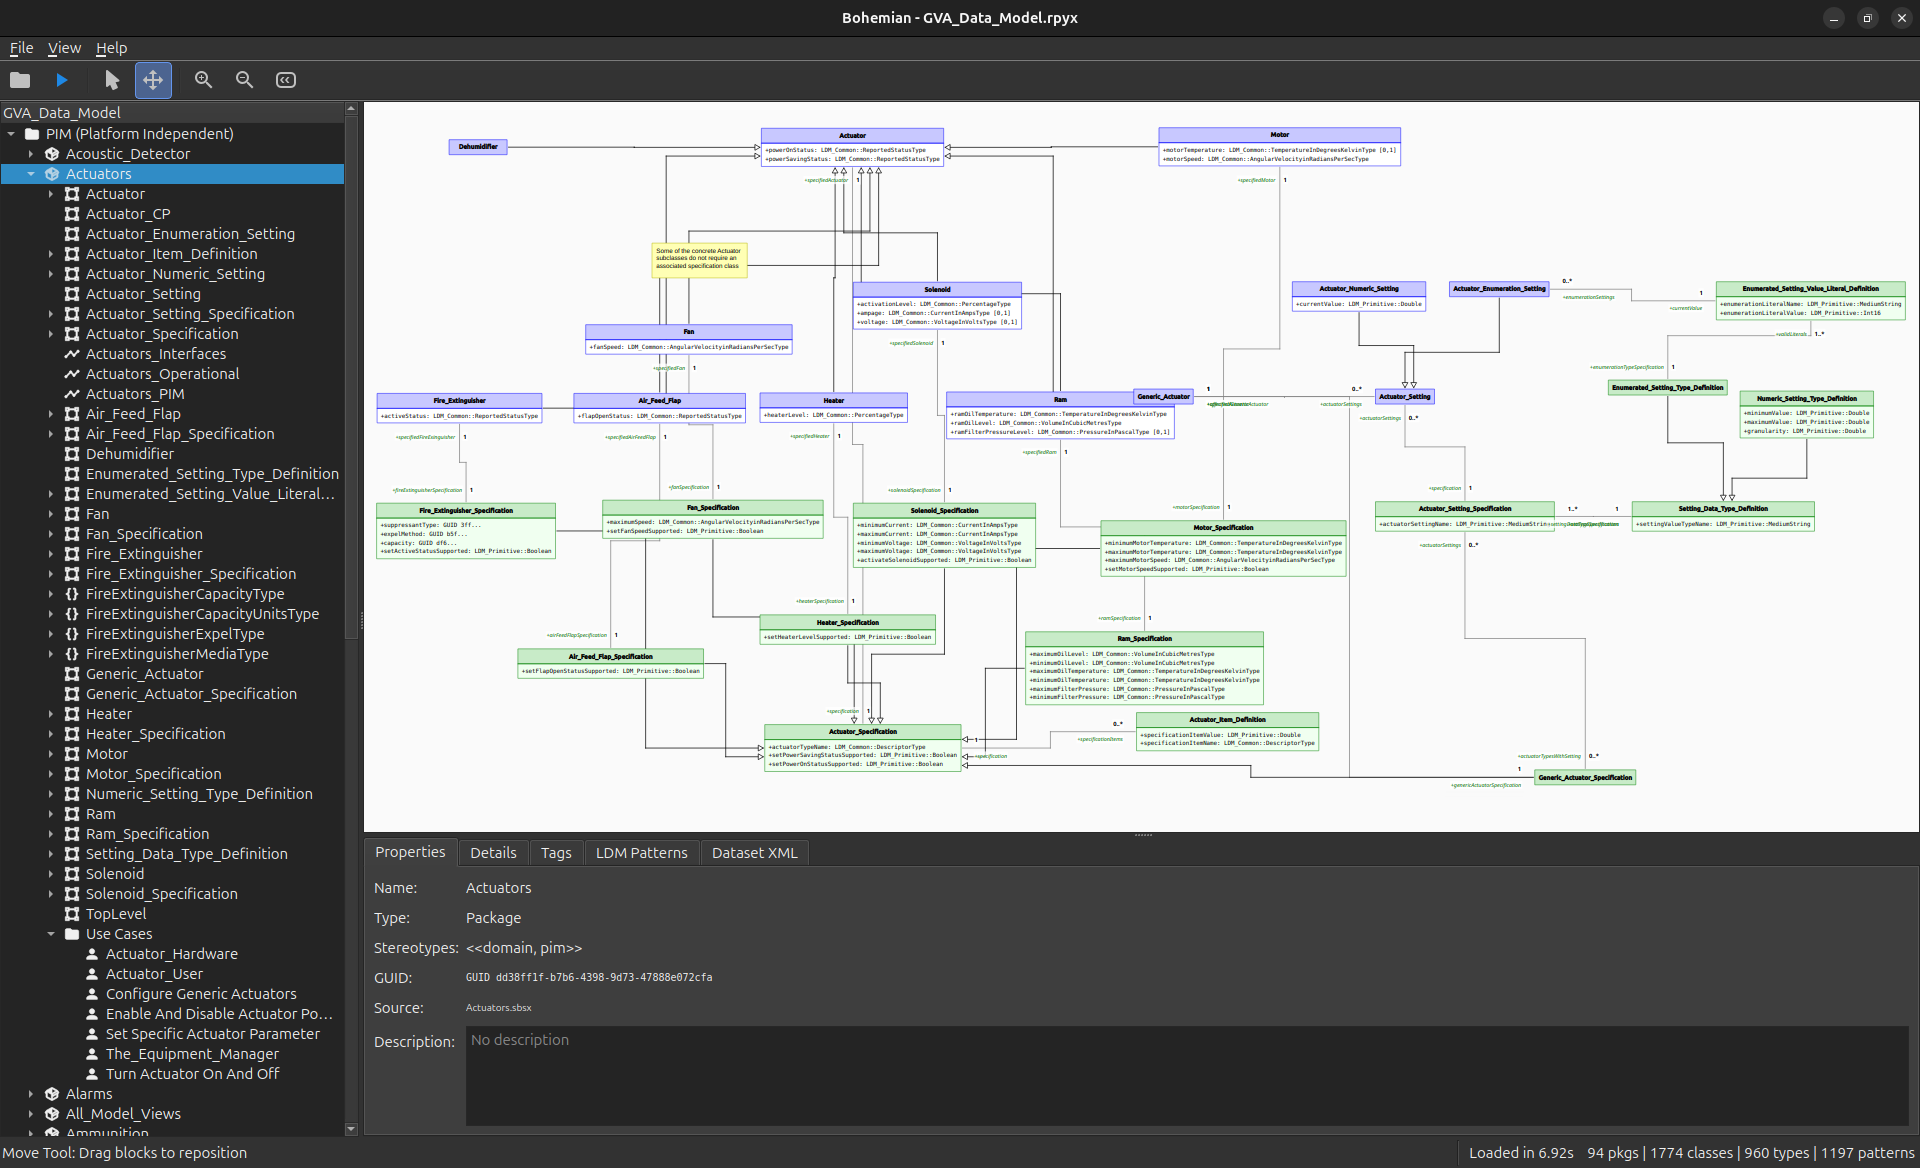Click the Actuators package icon
The height and width of the screenshot is (1168, 1920).
51,174
